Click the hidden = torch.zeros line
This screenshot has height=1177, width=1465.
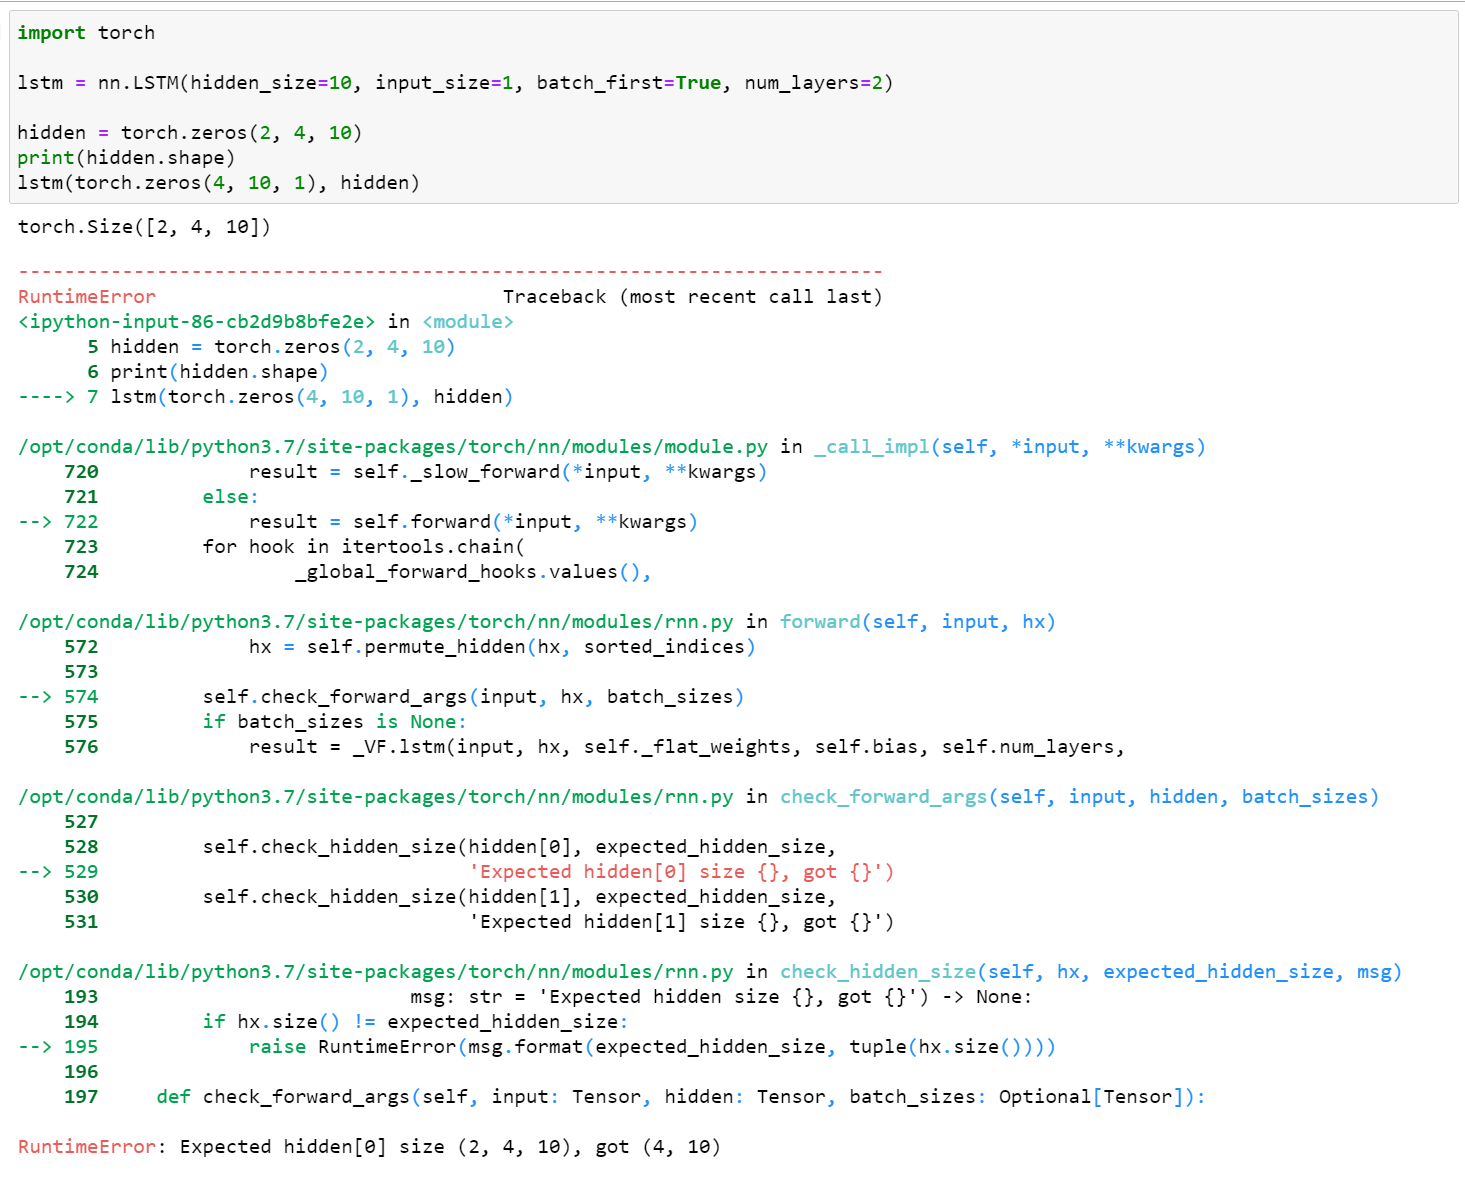tap(190, 131)
